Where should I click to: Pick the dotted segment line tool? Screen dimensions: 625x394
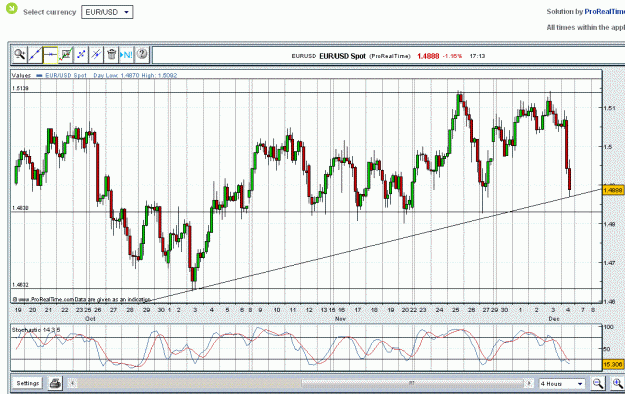(81, 55)
